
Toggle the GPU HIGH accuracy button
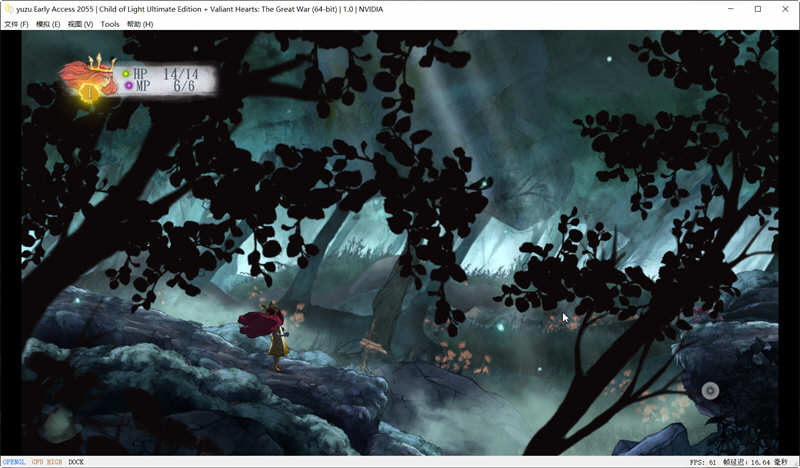click(47, 462)
